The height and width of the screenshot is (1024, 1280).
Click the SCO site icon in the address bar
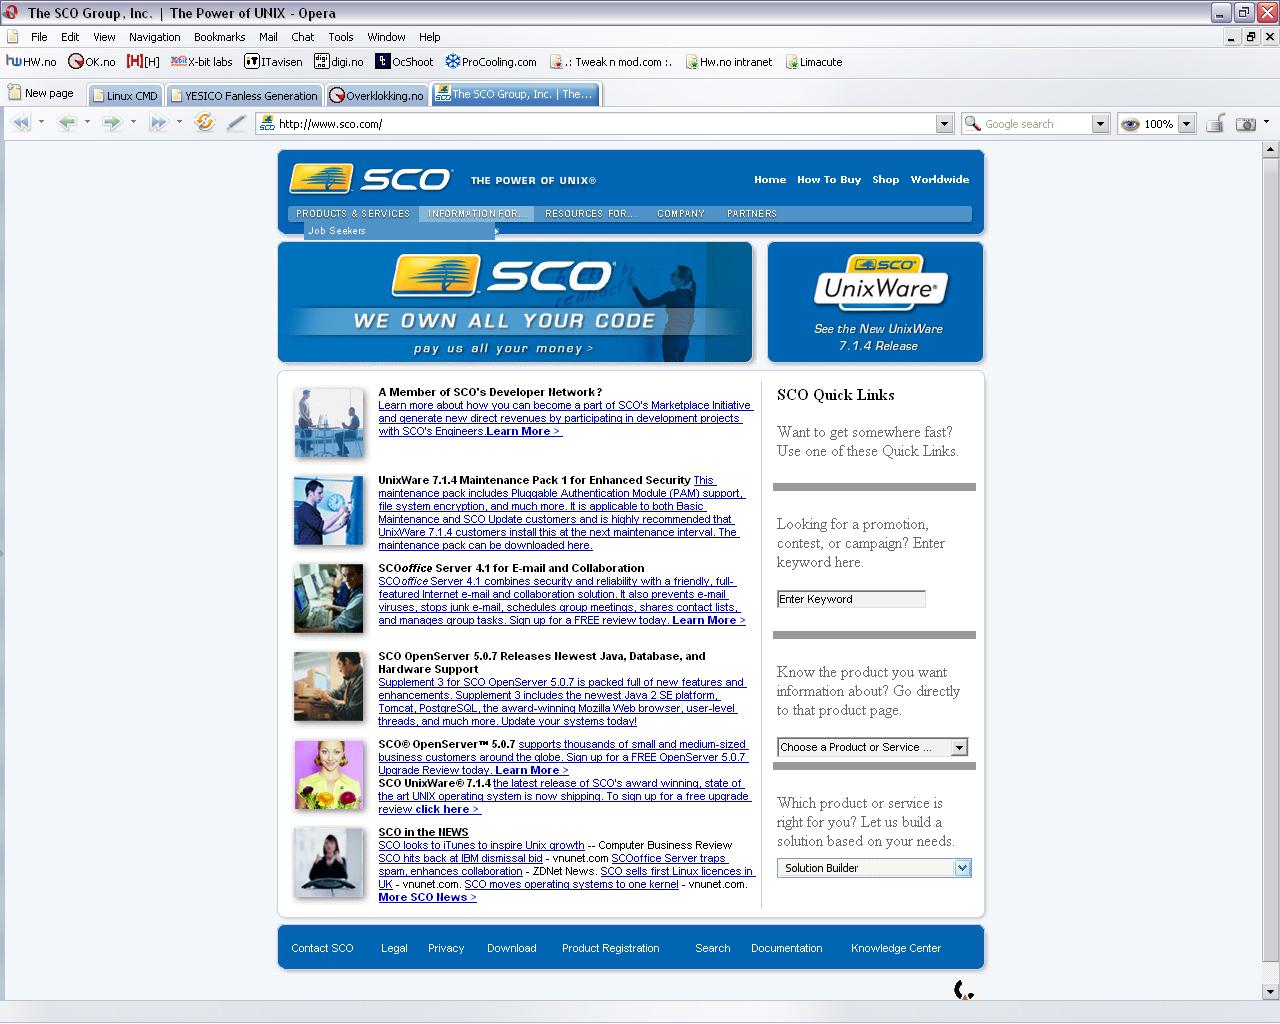tap(266, 124)
